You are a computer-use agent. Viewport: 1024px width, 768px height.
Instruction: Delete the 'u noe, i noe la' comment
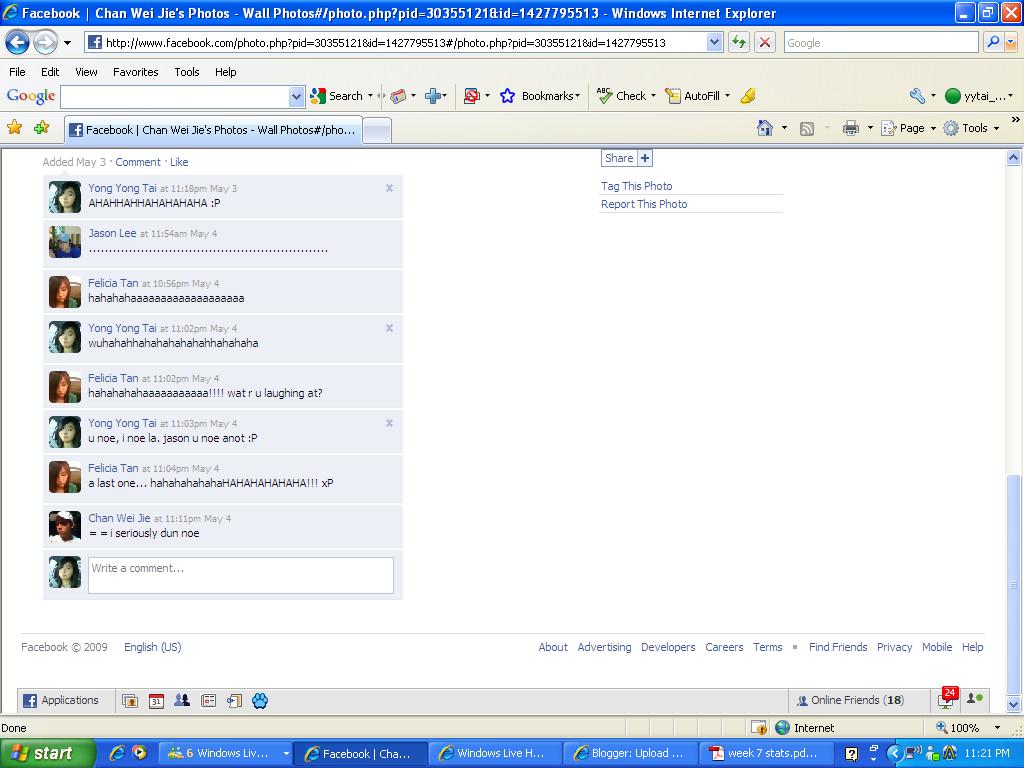click(389, 423)
